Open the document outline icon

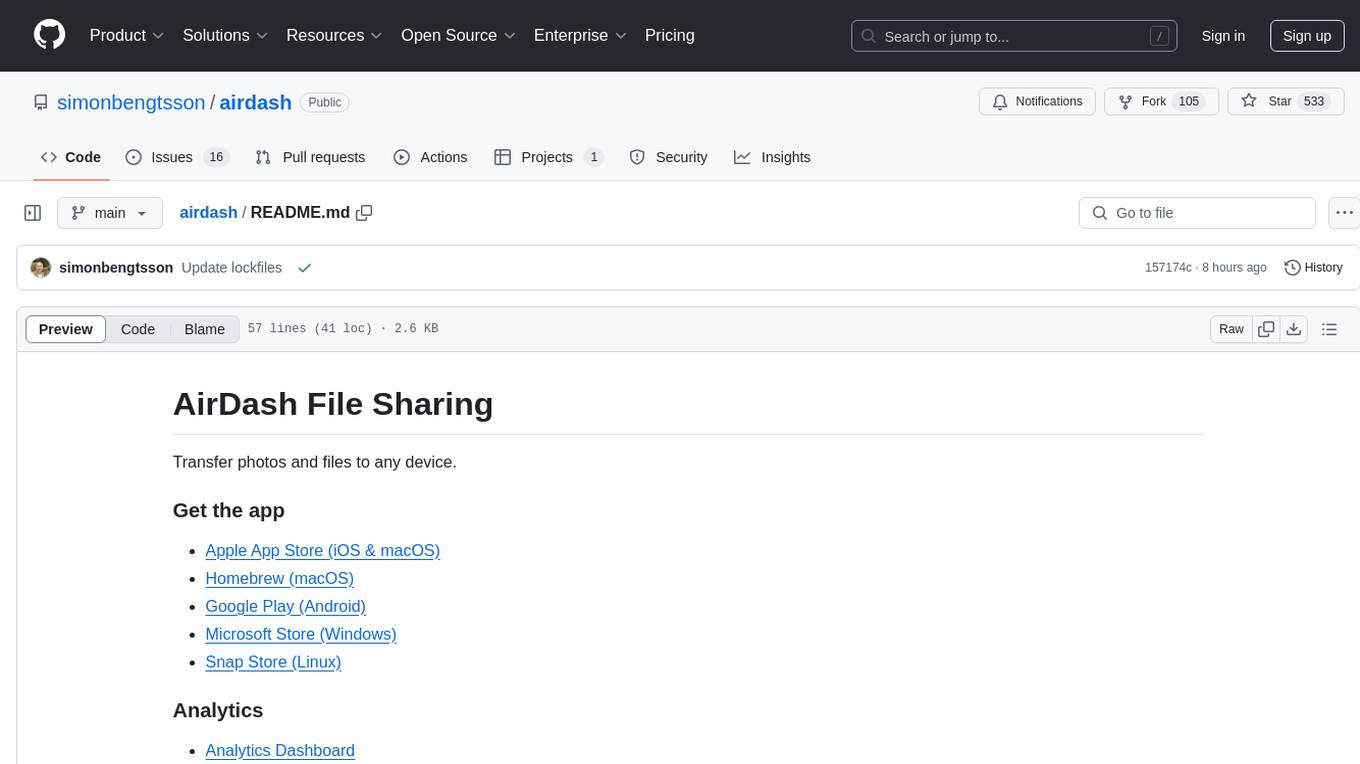pyautogui.click(x=1329, y=329)
